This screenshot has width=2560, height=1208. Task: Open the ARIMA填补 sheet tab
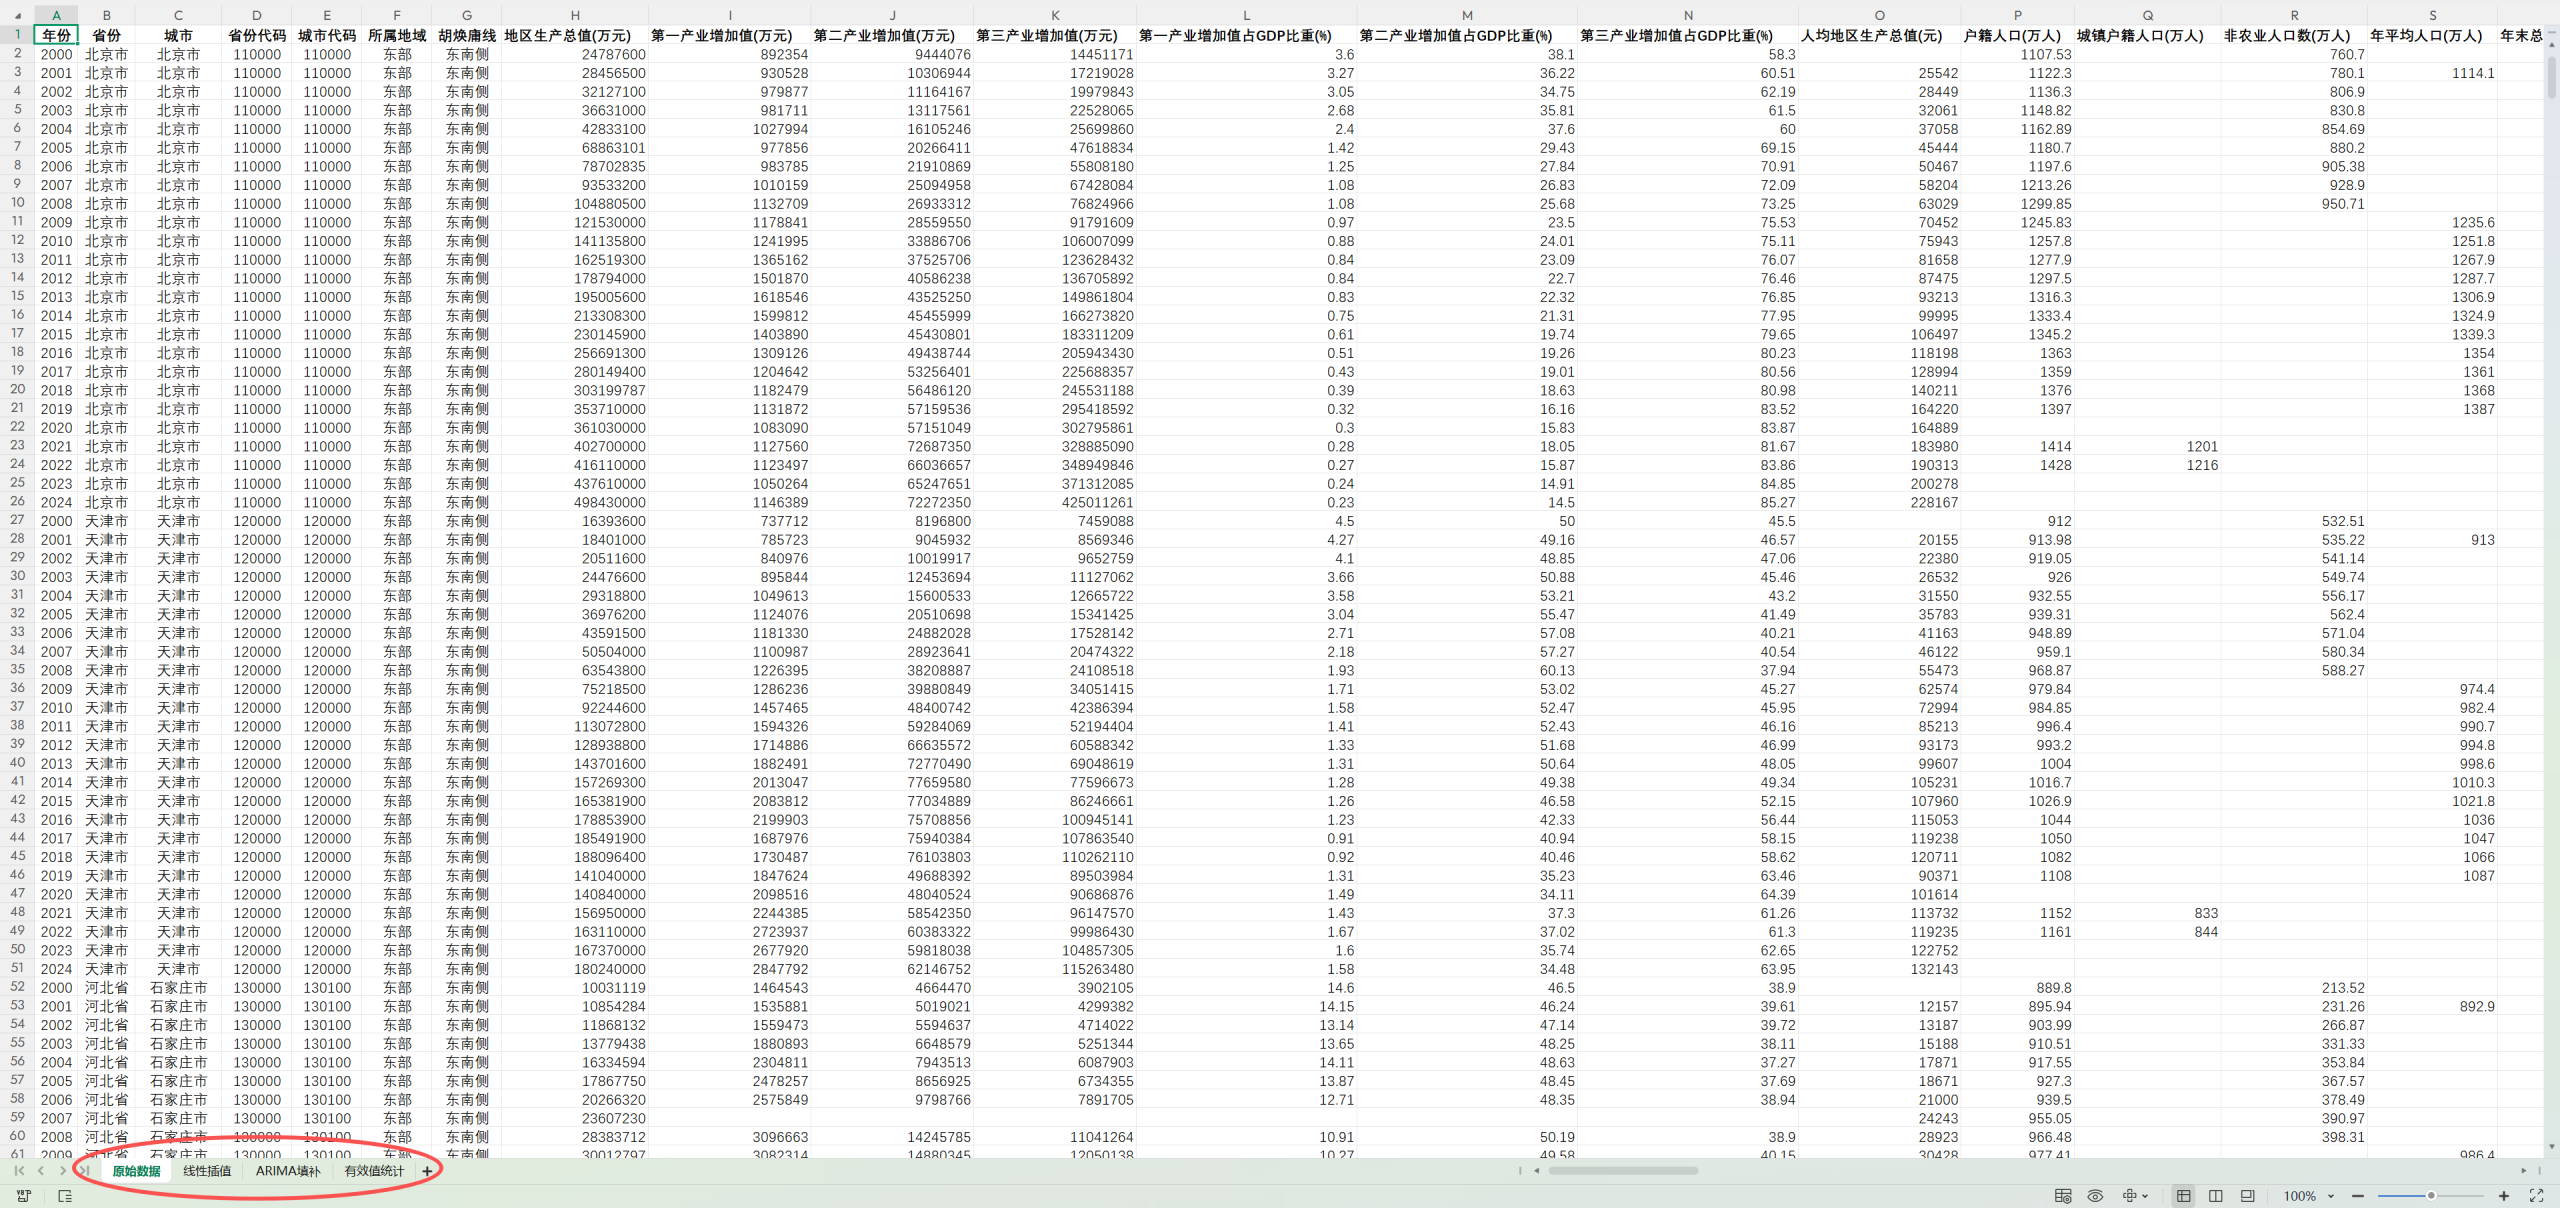[x=288, y=1171]
